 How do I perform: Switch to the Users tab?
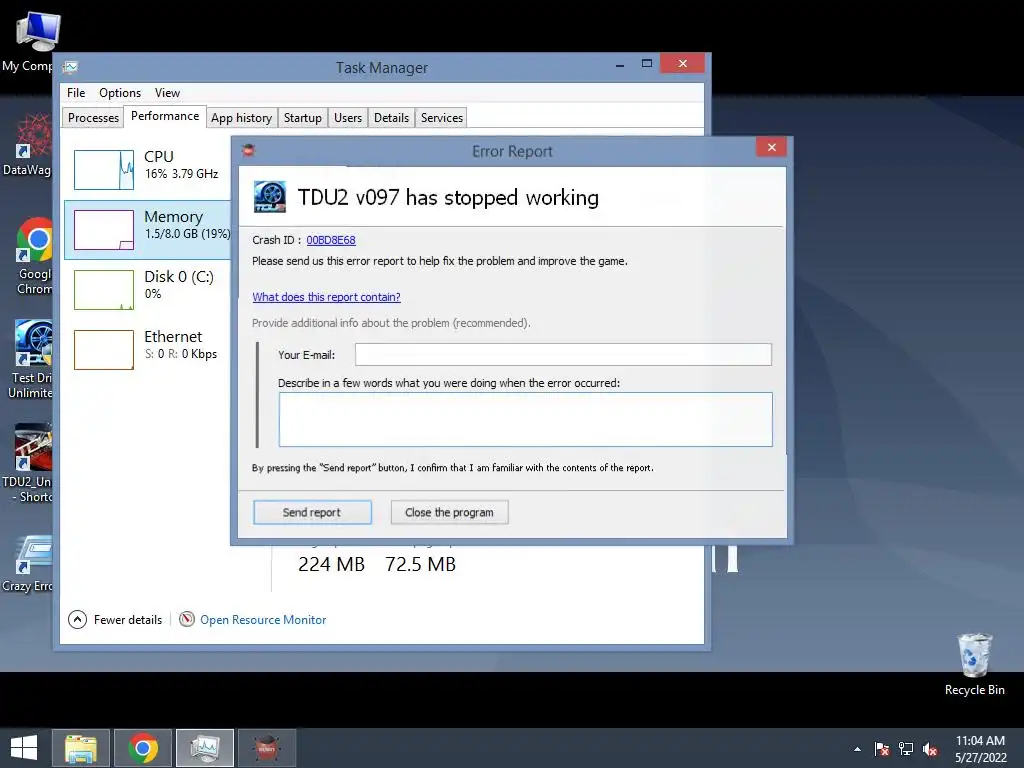(x=348, y=118)
